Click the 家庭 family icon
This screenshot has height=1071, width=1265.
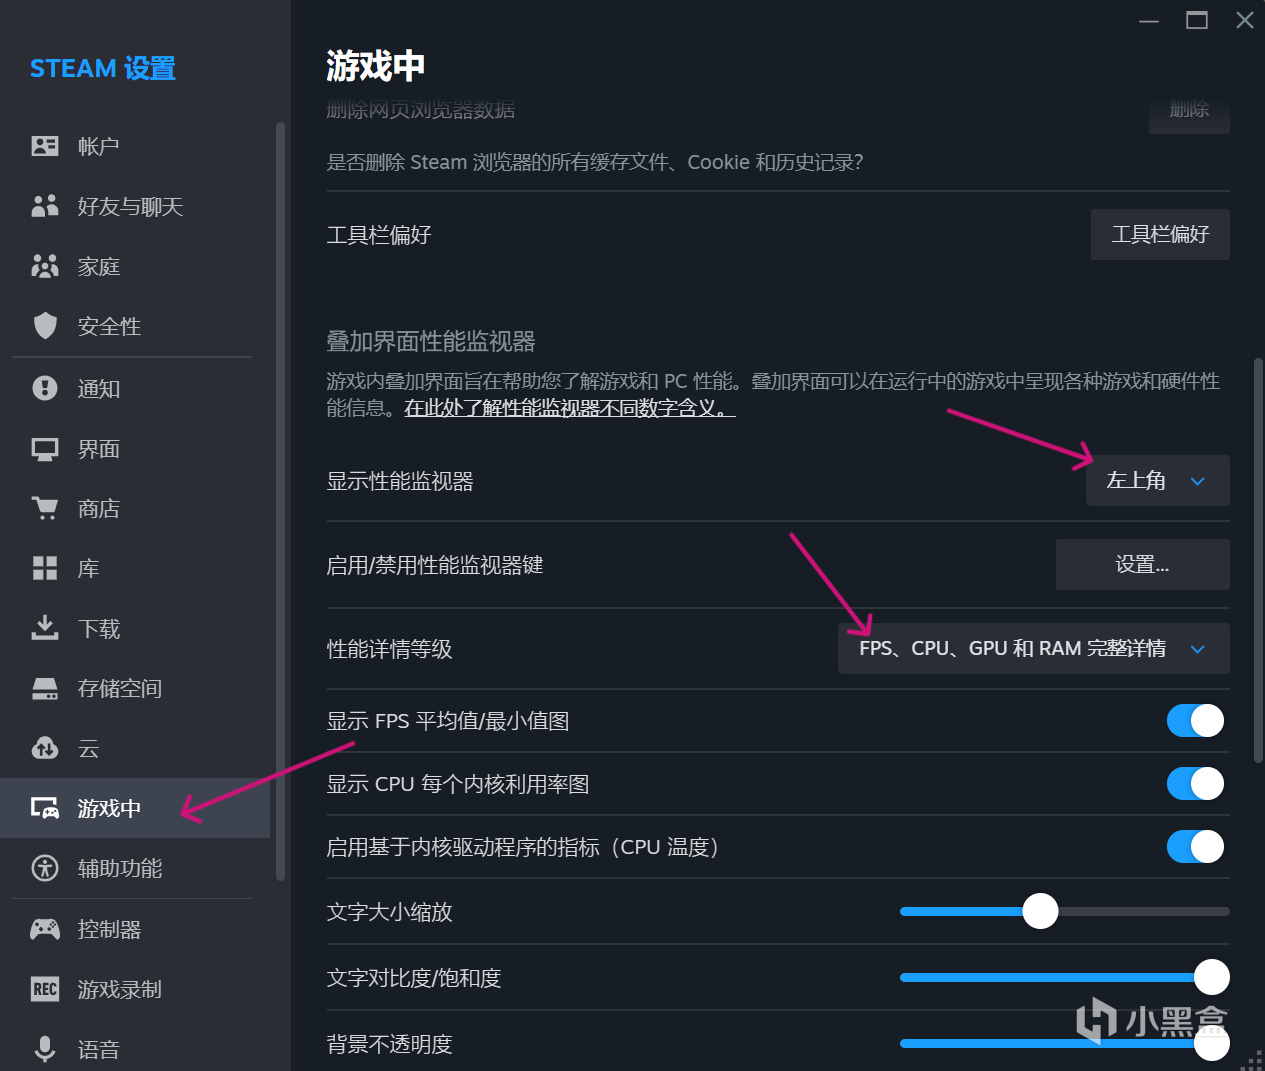pyautogui.click(x=45, y=266)
